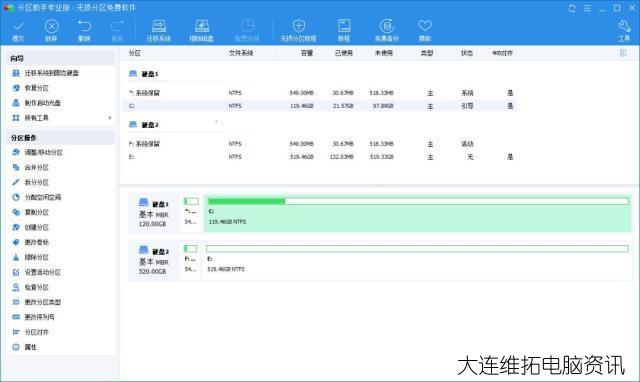
Task: Click 更改卷标 (Change Label) item
Action: (36, 242)
